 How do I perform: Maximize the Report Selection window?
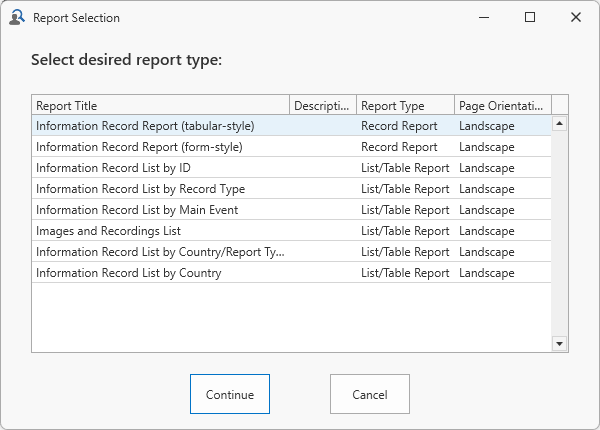[x=530, y=17]
